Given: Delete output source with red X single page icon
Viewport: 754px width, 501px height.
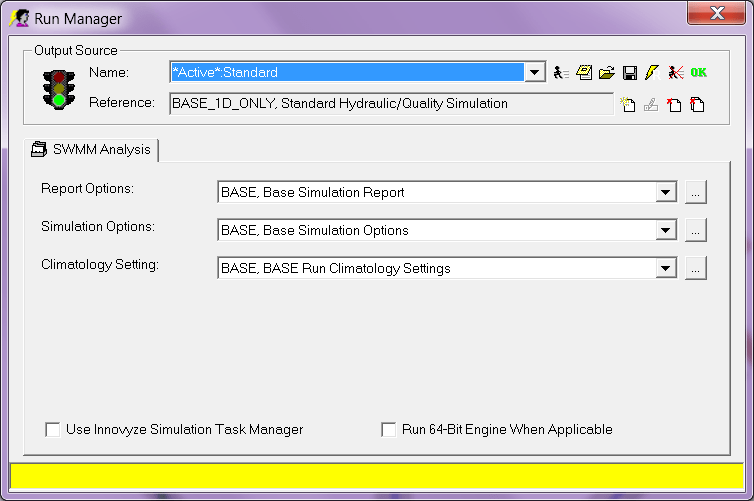Looking at the screenshot, I should click(674, 104).
